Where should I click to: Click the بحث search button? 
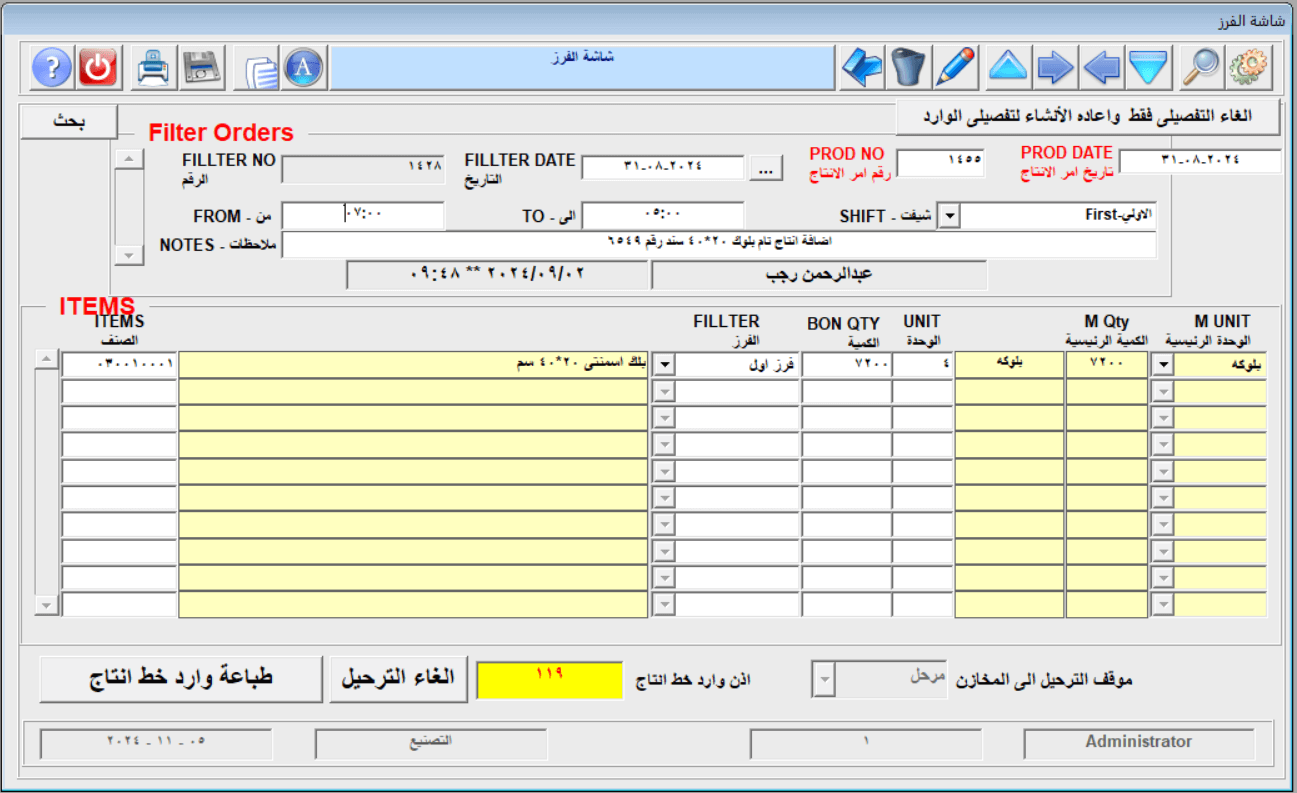[x=69, y=121]
